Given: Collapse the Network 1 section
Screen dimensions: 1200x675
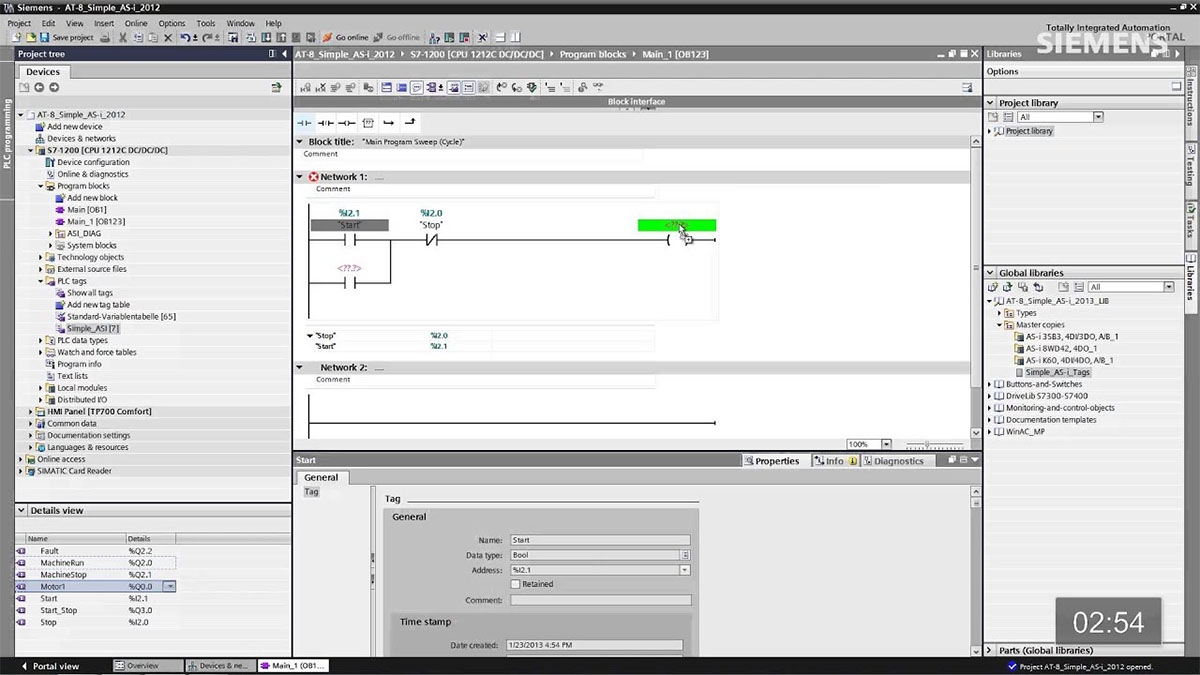Looking at the screenshot, I should (x=300, y=177).
